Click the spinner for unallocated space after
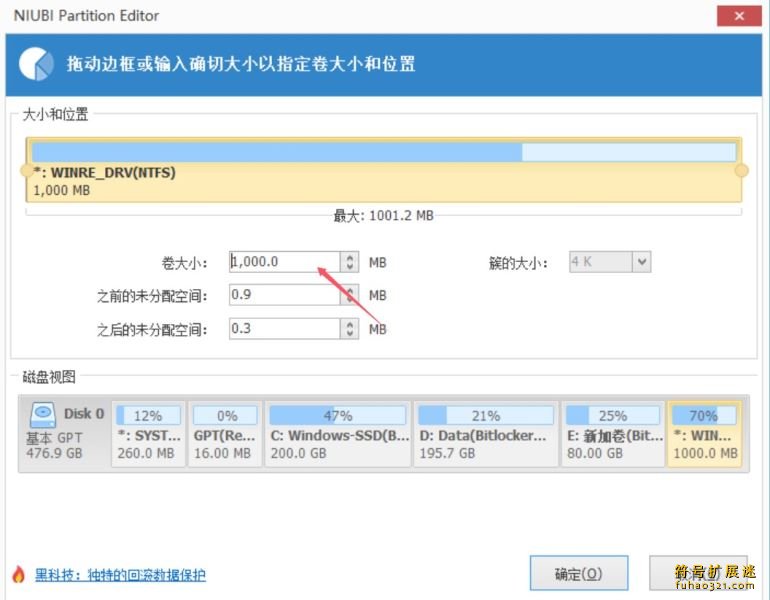 [349, 328]
